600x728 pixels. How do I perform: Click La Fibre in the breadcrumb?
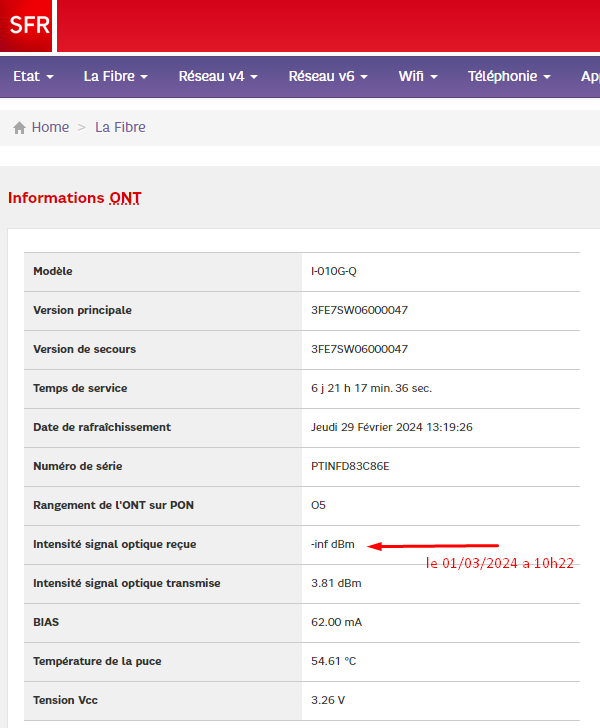pyautogui.click(x=120, y=127)
